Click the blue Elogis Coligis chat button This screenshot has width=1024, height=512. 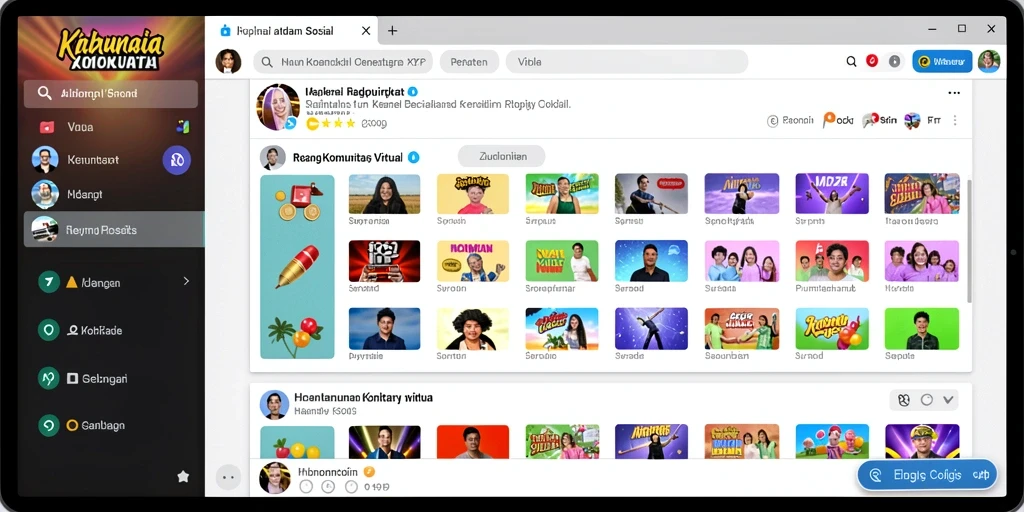[927, 475]
